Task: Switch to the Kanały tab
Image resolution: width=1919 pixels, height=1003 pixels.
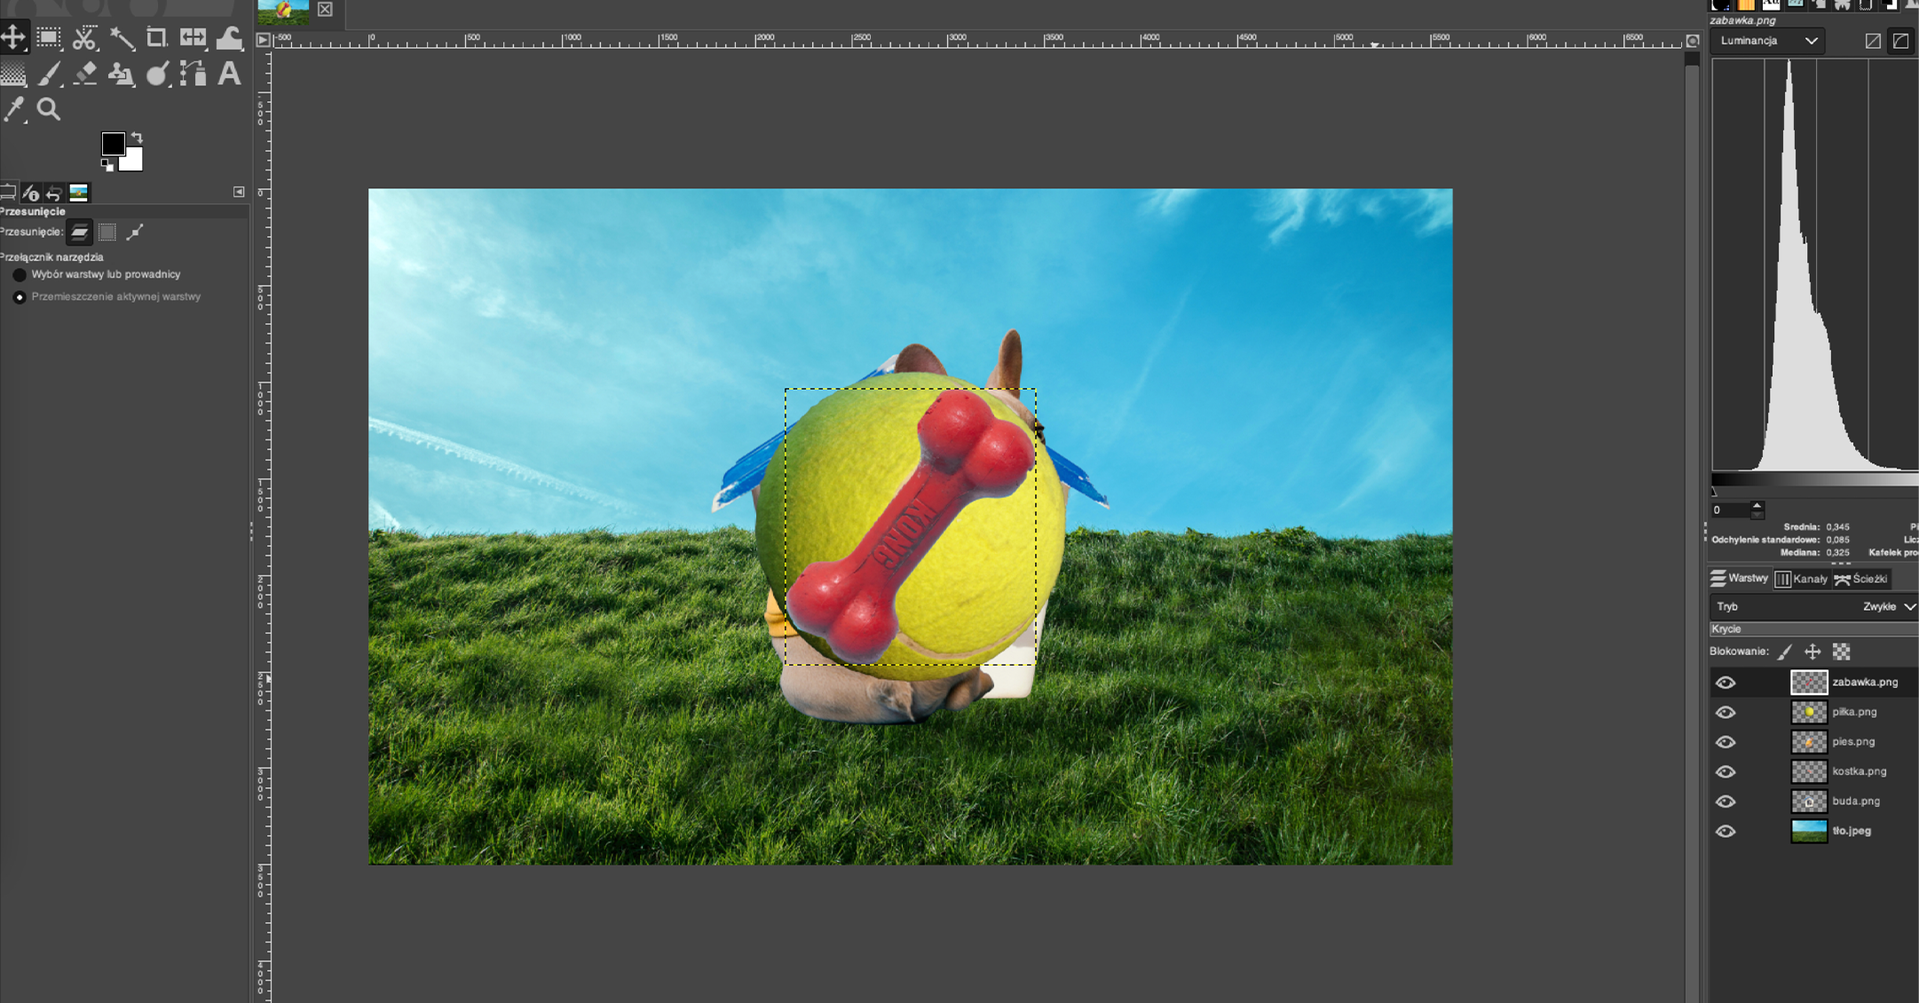Action: 1801,579
